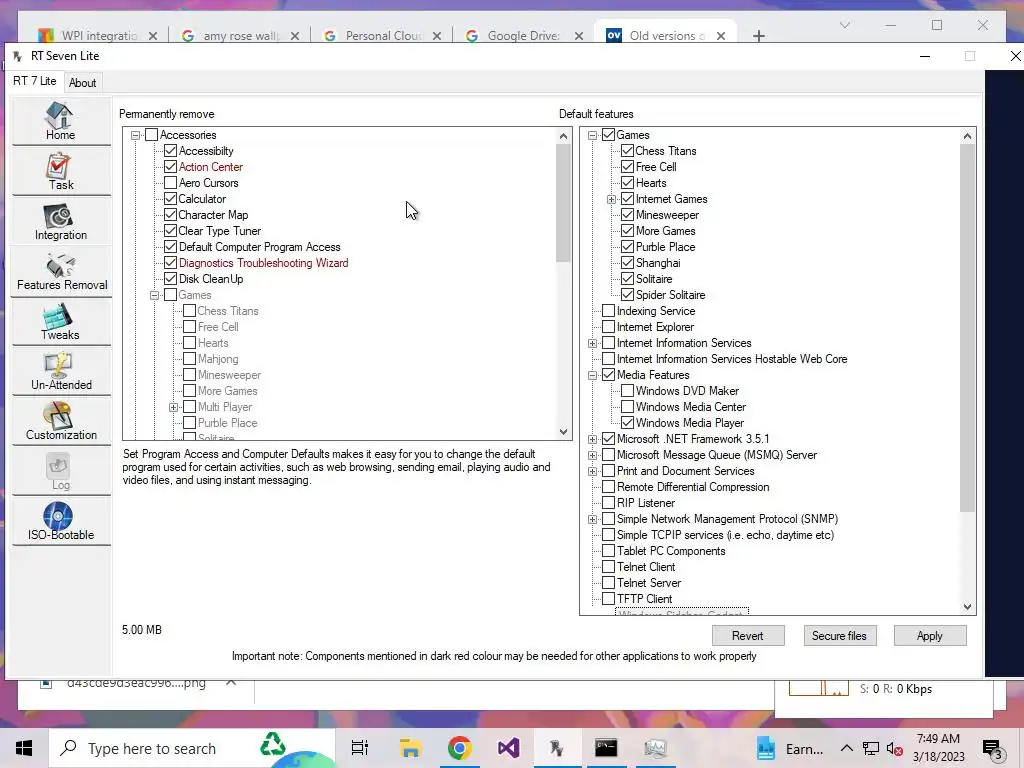The image size is (1024, 768).
Task: Switch to the RT 7 Lite tab
Action: [x=35, y=81]
